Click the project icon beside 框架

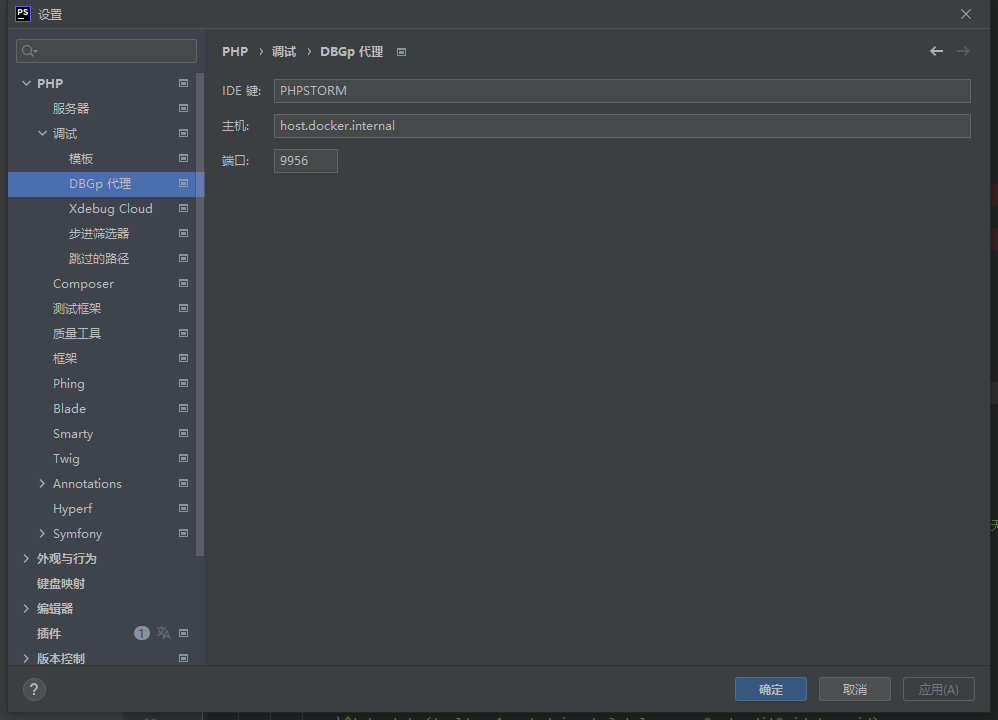(x=183, y=358)
